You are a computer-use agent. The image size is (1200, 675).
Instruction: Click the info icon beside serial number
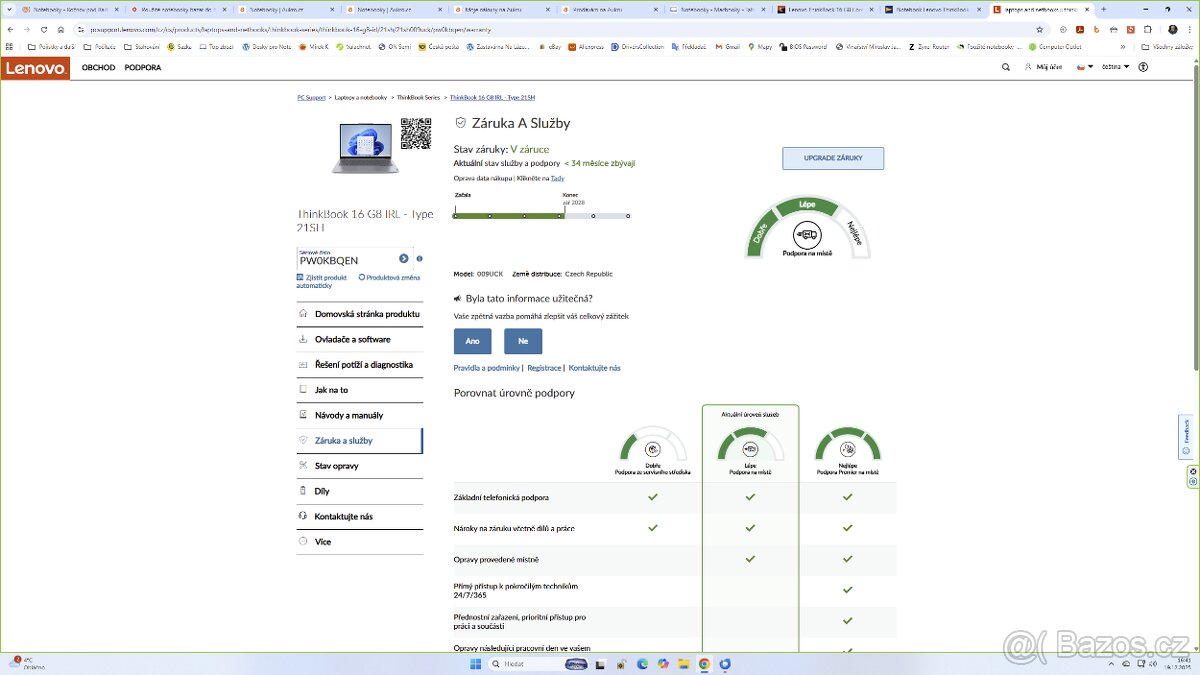click(419, 259)
